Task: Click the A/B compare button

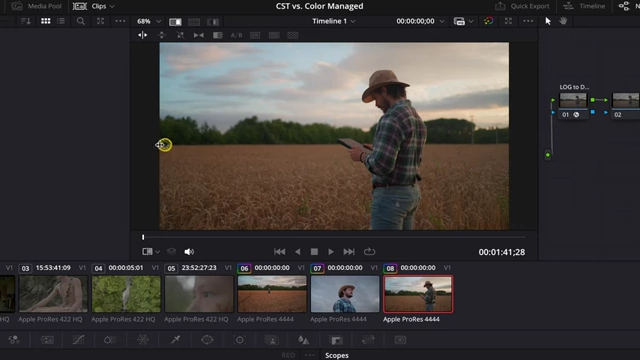Action: [x=236, y=35]
